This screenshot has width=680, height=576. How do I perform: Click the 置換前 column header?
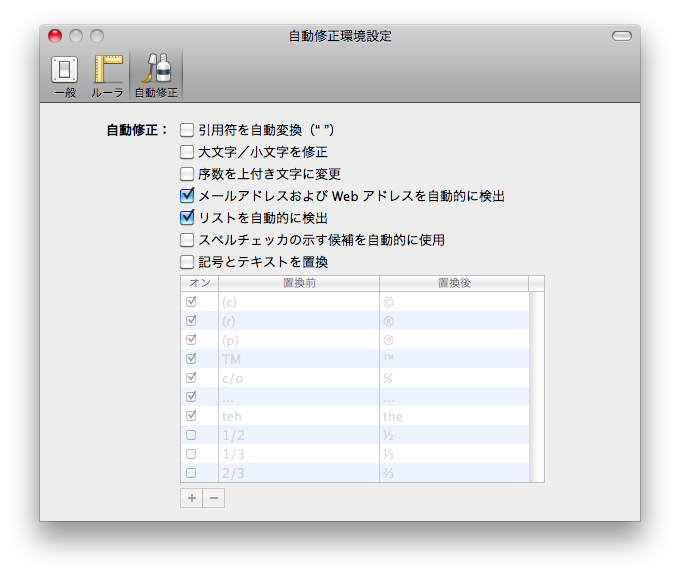pyautogui.click(x=299, y=283)
